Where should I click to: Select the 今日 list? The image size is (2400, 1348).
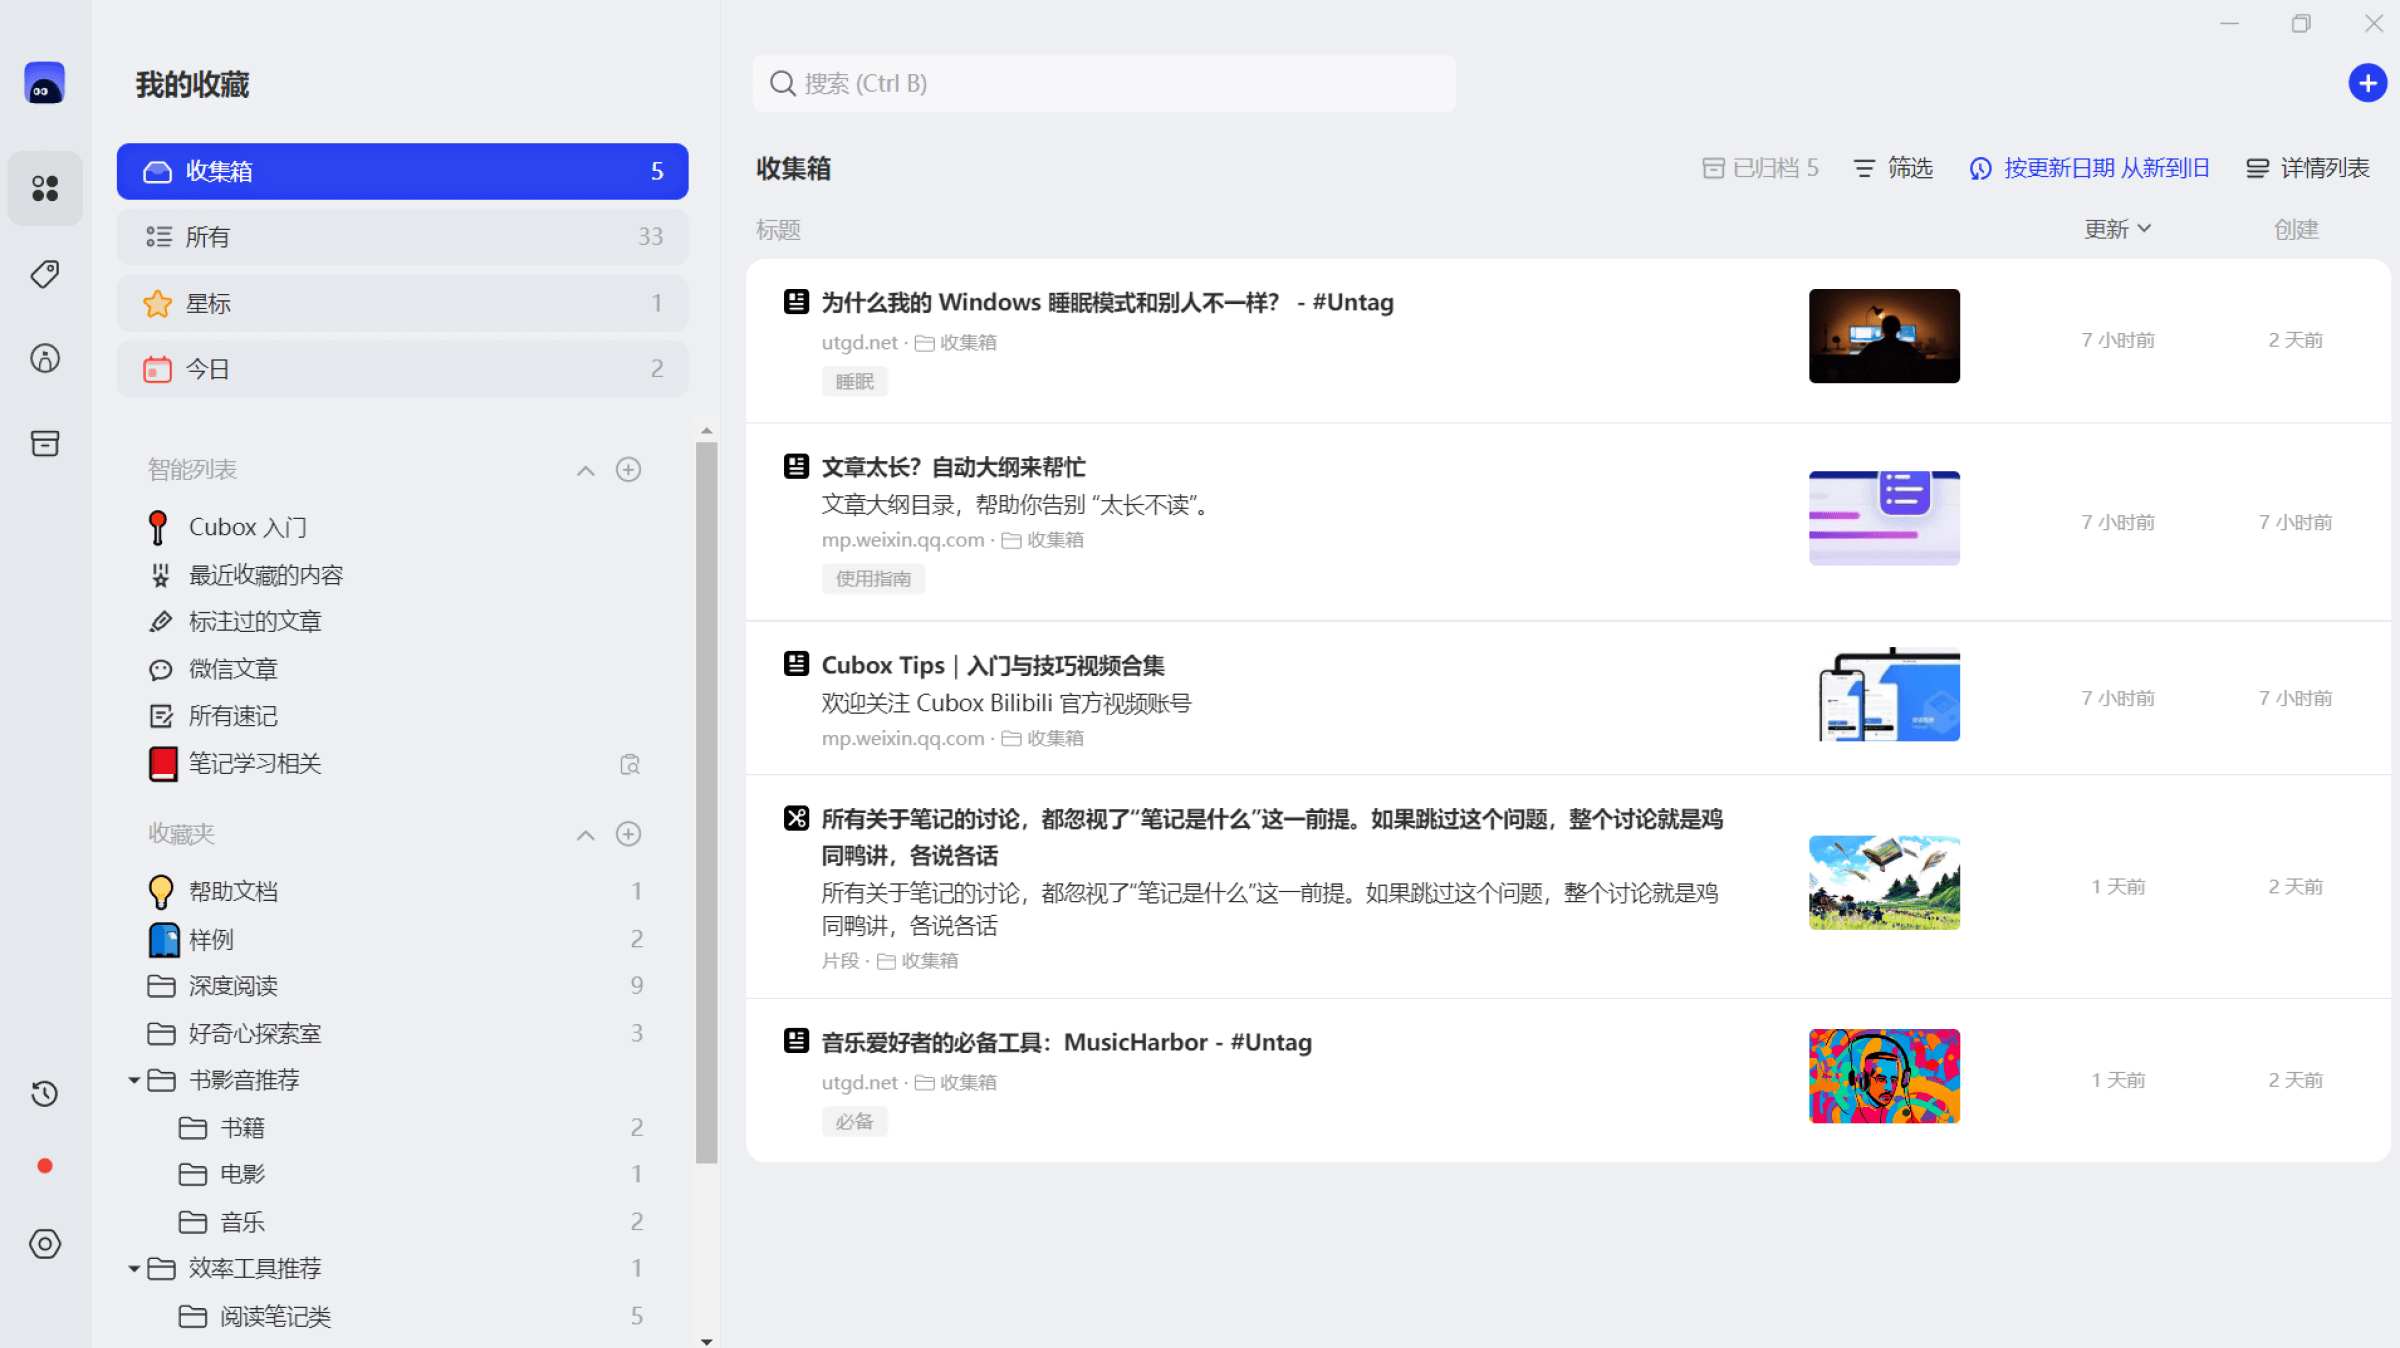pos(402,369)
